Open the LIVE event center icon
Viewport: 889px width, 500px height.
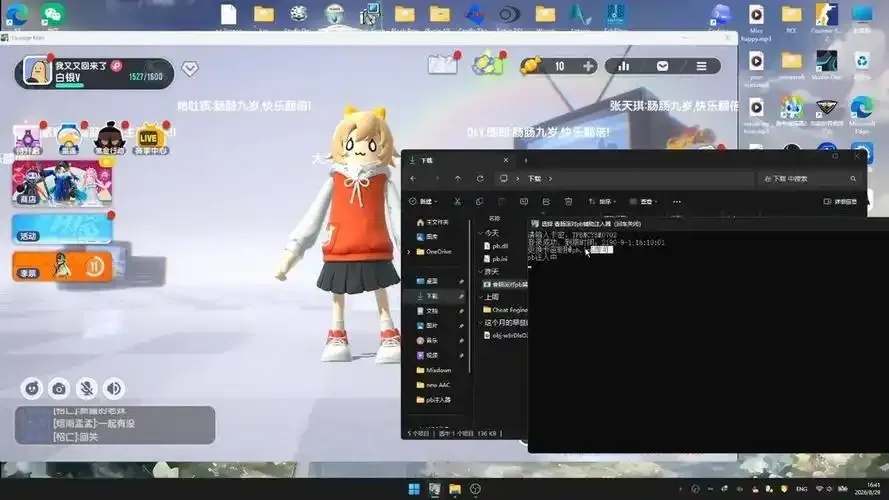tap(150, 138)
